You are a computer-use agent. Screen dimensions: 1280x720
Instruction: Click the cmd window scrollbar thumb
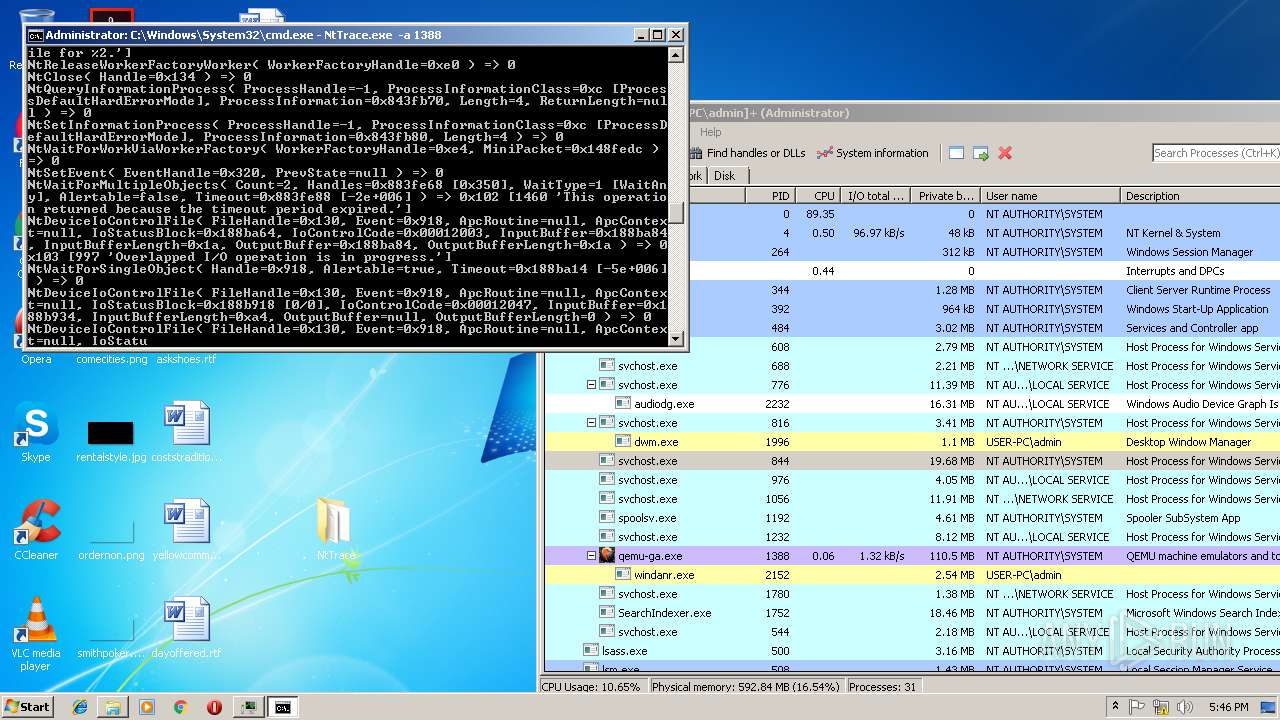click(676, 213)
